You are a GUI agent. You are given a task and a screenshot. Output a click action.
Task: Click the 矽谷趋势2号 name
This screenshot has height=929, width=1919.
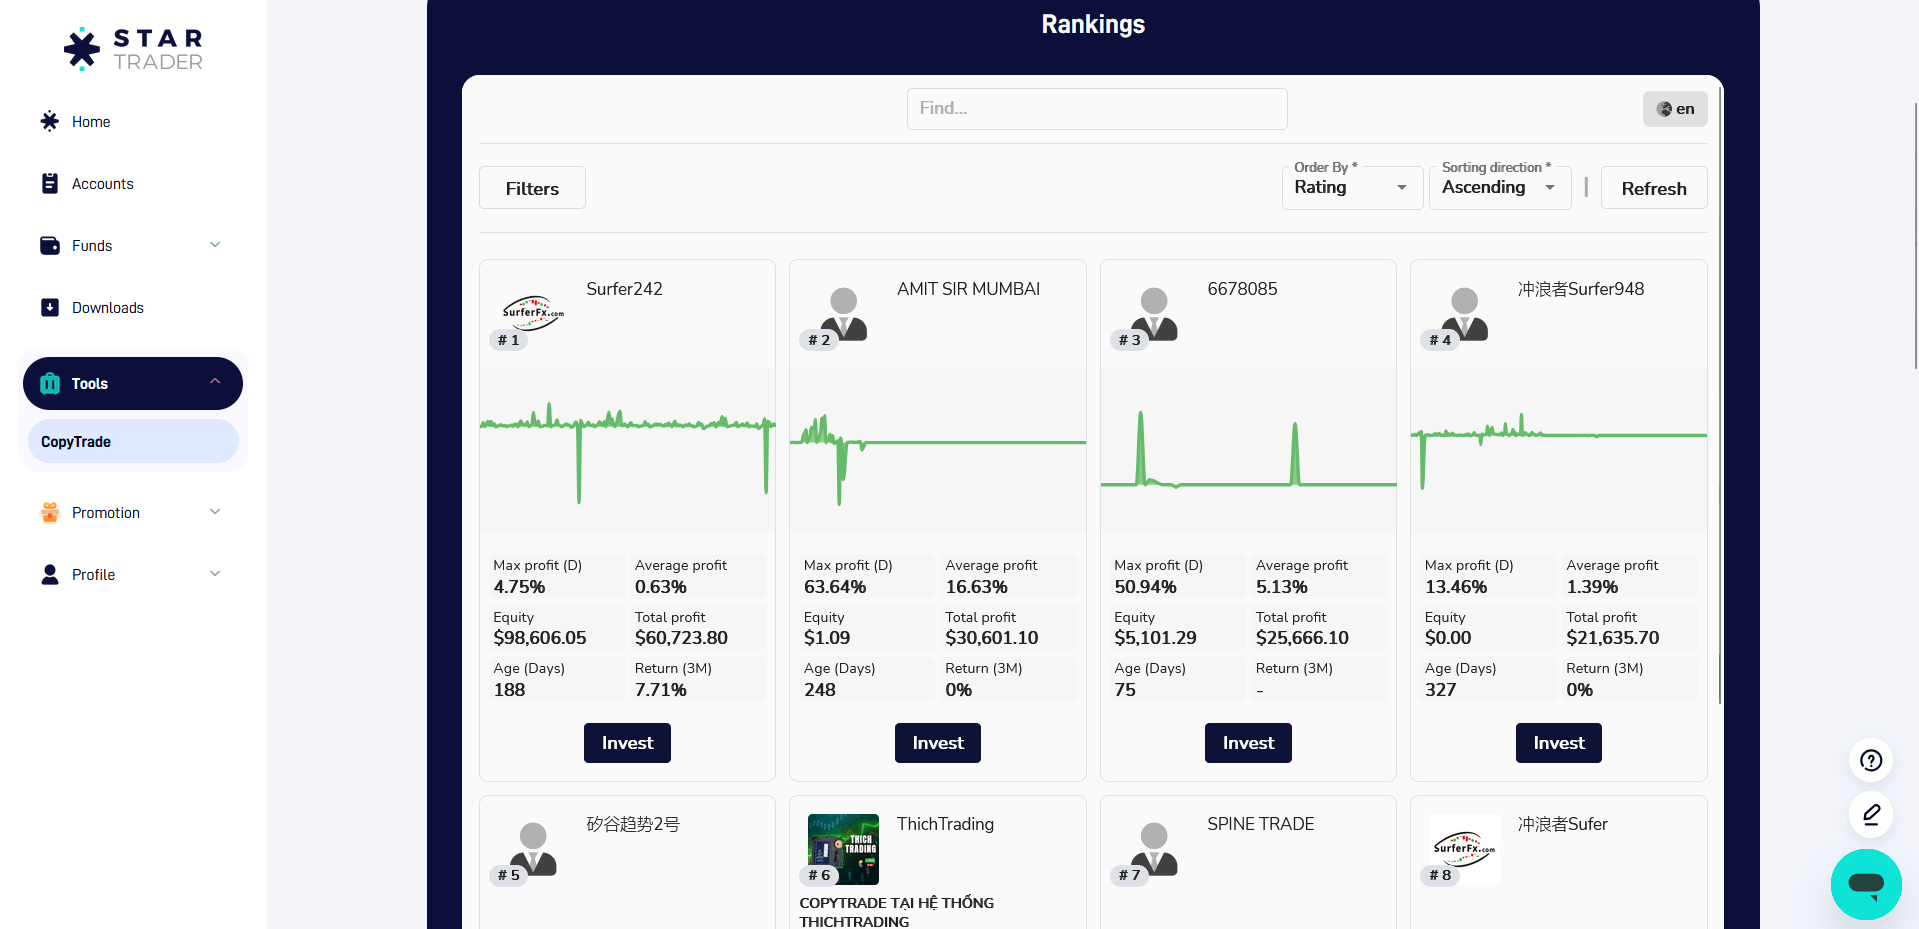(633, 824)
